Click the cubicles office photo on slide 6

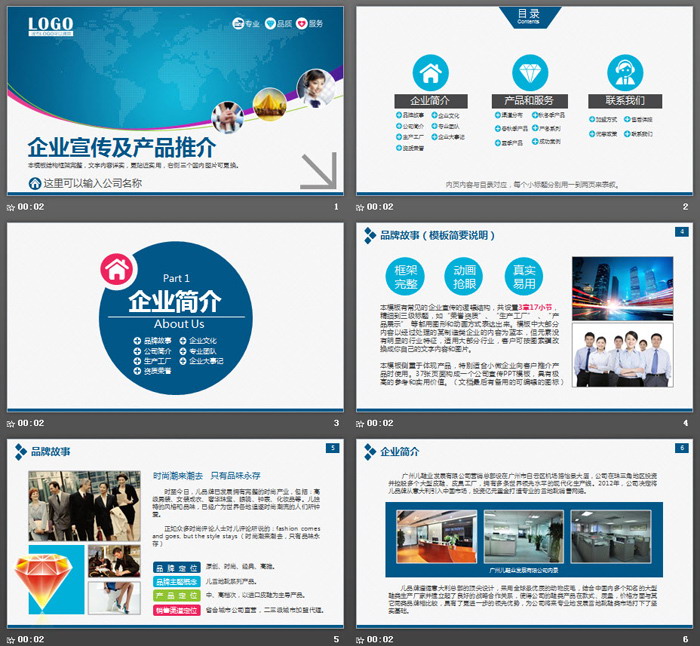click(611, 536)
